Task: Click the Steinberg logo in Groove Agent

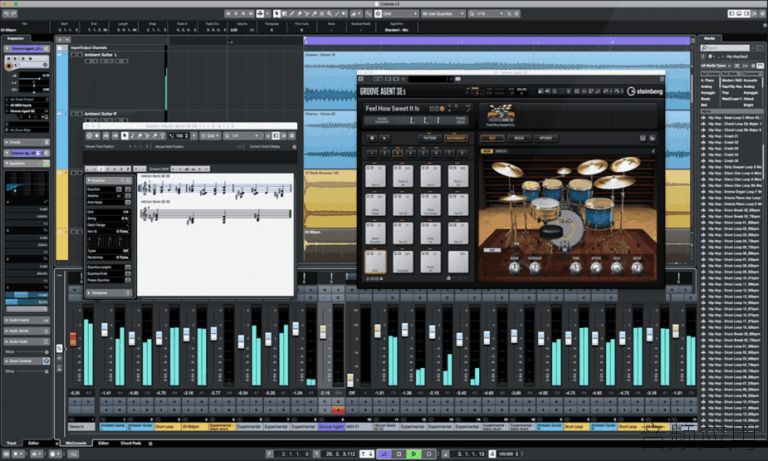Action: [645, 91]
